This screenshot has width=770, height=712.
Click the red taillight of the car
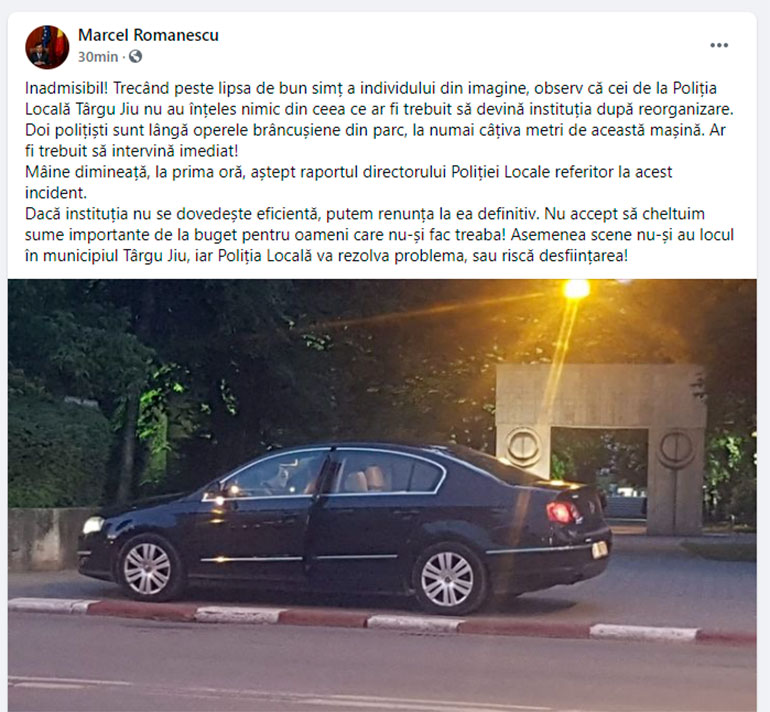click(564, 512)
